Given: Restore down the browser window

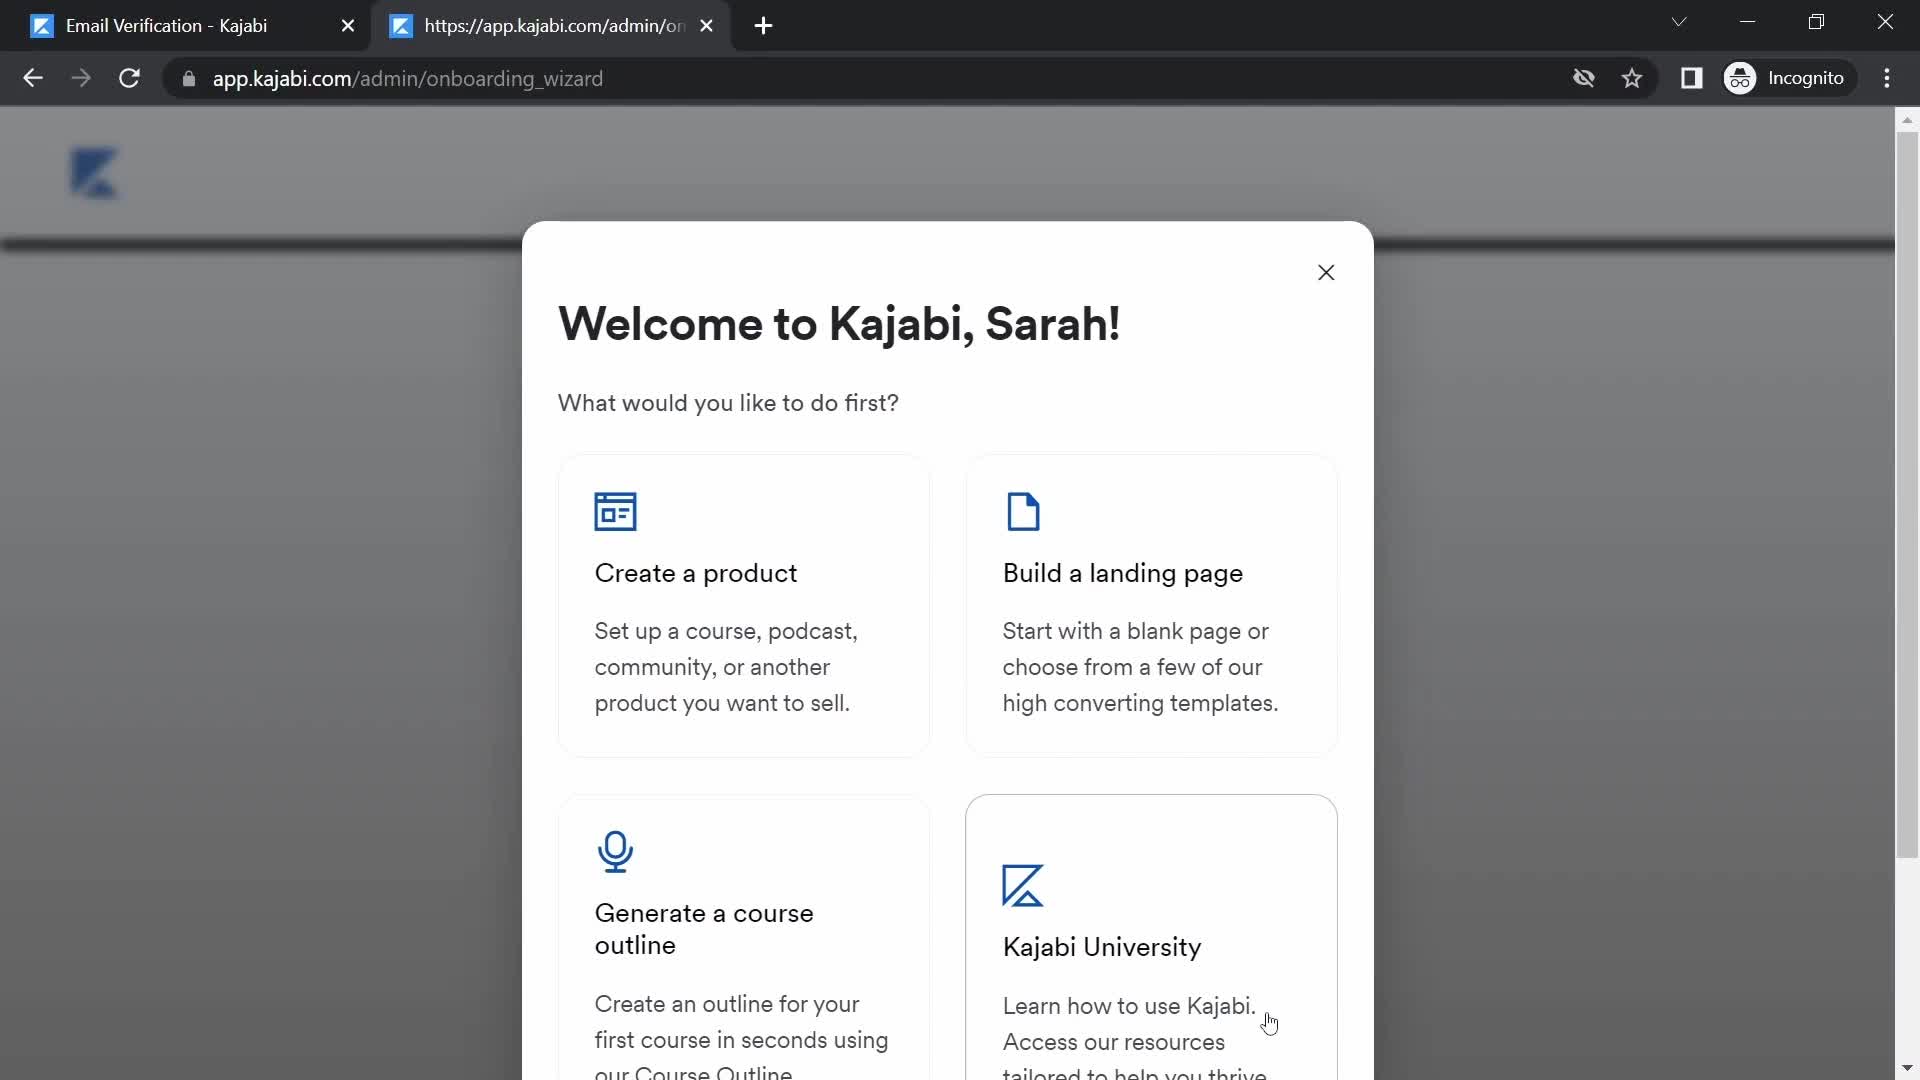Looking at the screenshot, I should click(1816, 22).
